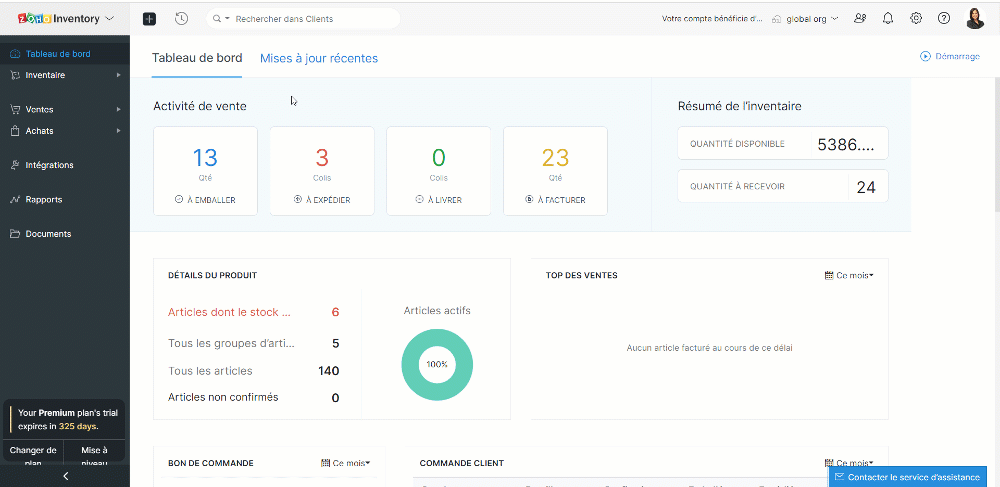Click the Achats bag icon

pos(15,131)
